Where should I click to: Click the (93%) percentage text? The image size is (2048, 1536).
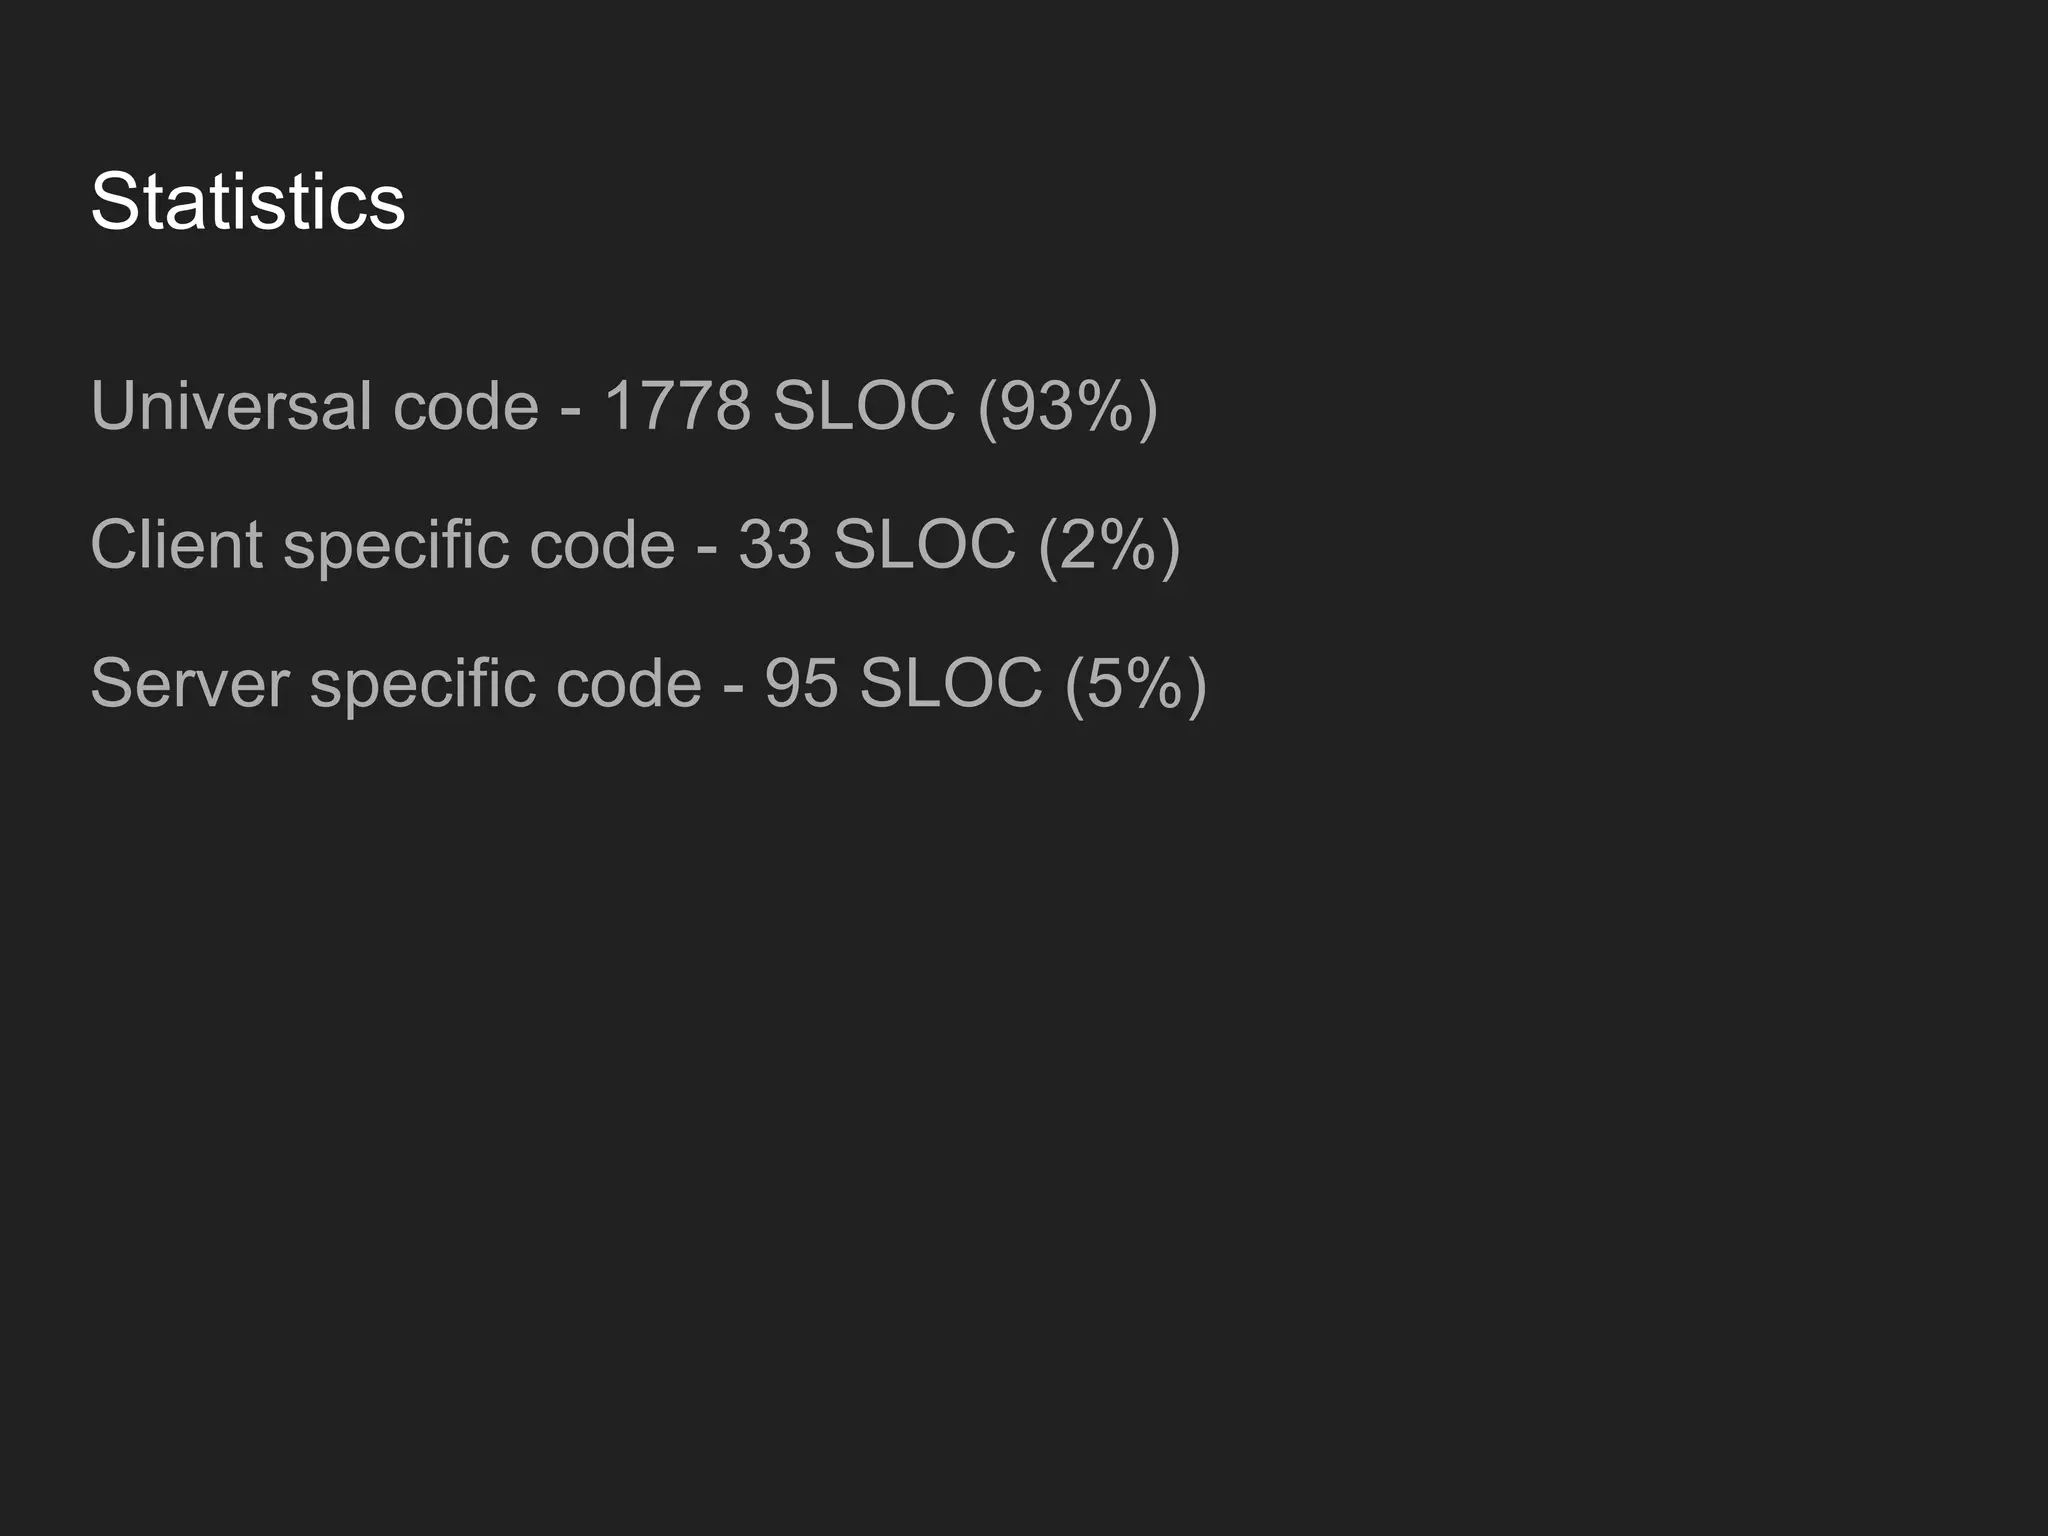(x=1067, y=406)
